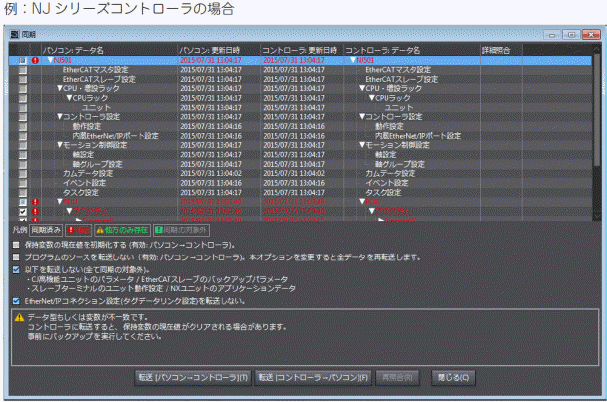Select カムデータ設定 in コントローラ column
The width and height of the screenshot is (607, 402).
point(390,174)
